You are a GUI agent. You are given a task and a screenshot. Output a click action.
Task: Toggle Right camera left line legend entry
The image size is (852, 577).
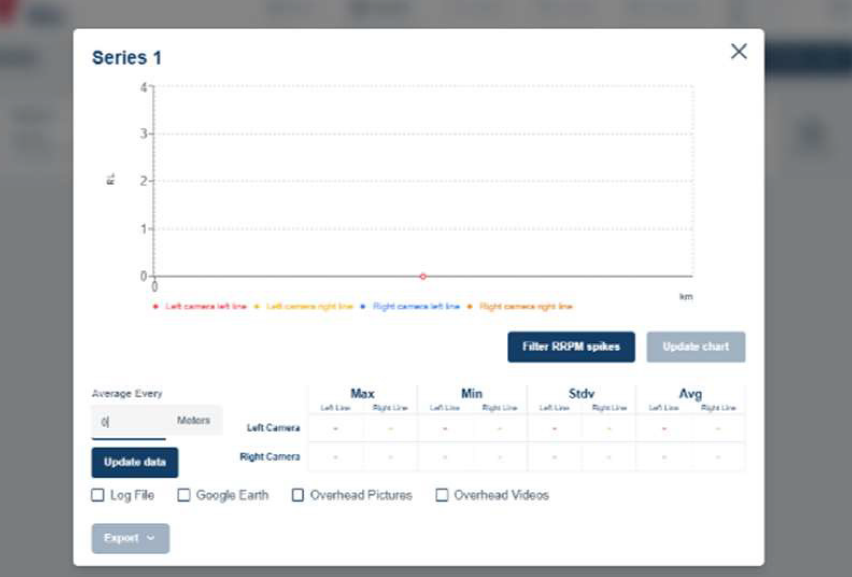pyautogui.click(x=413, y=306)
